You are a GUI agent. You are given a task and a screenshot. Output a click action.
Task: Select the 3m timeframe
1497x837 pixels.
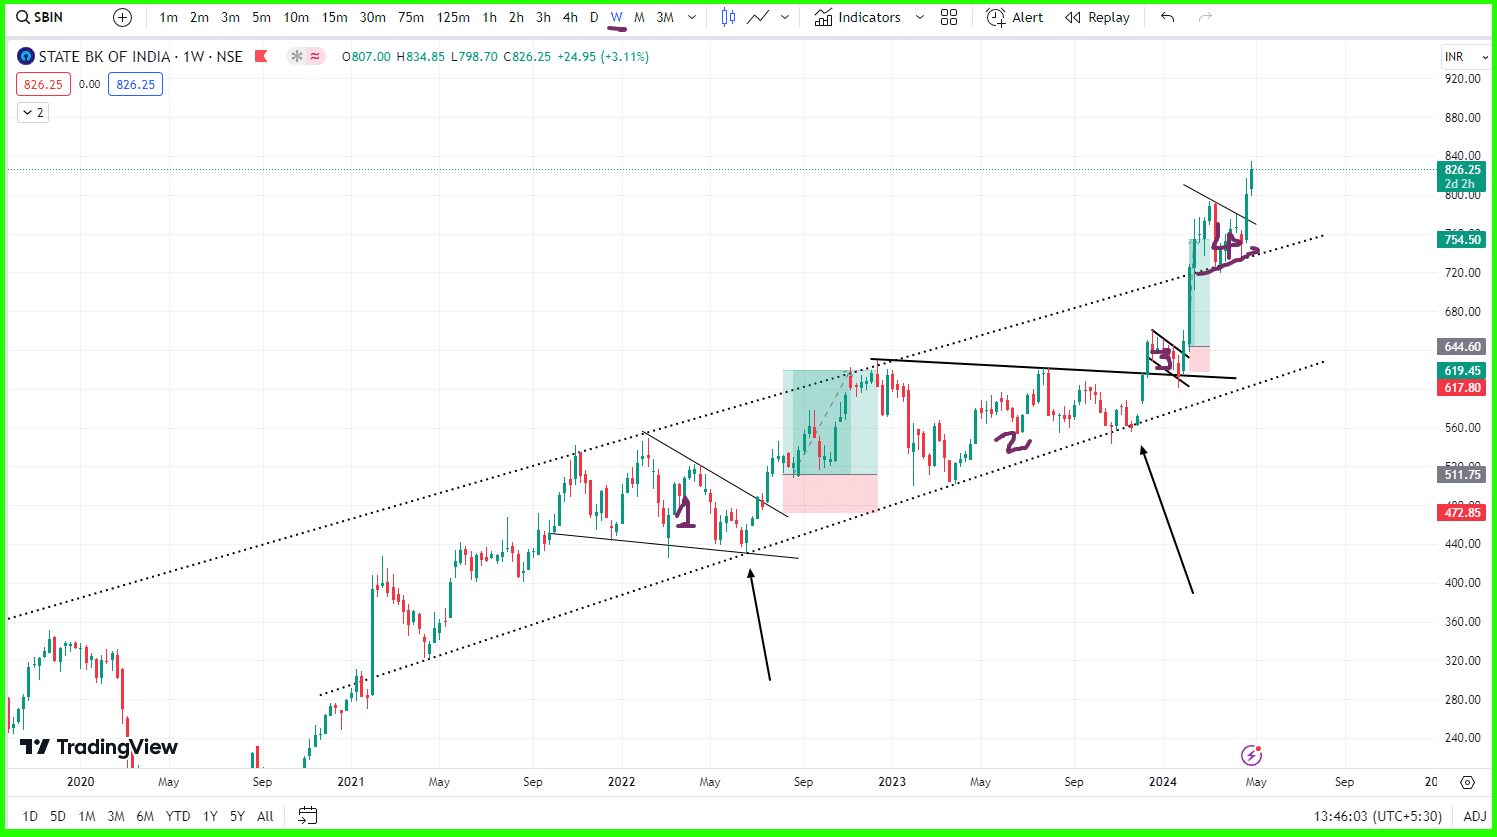230,17
